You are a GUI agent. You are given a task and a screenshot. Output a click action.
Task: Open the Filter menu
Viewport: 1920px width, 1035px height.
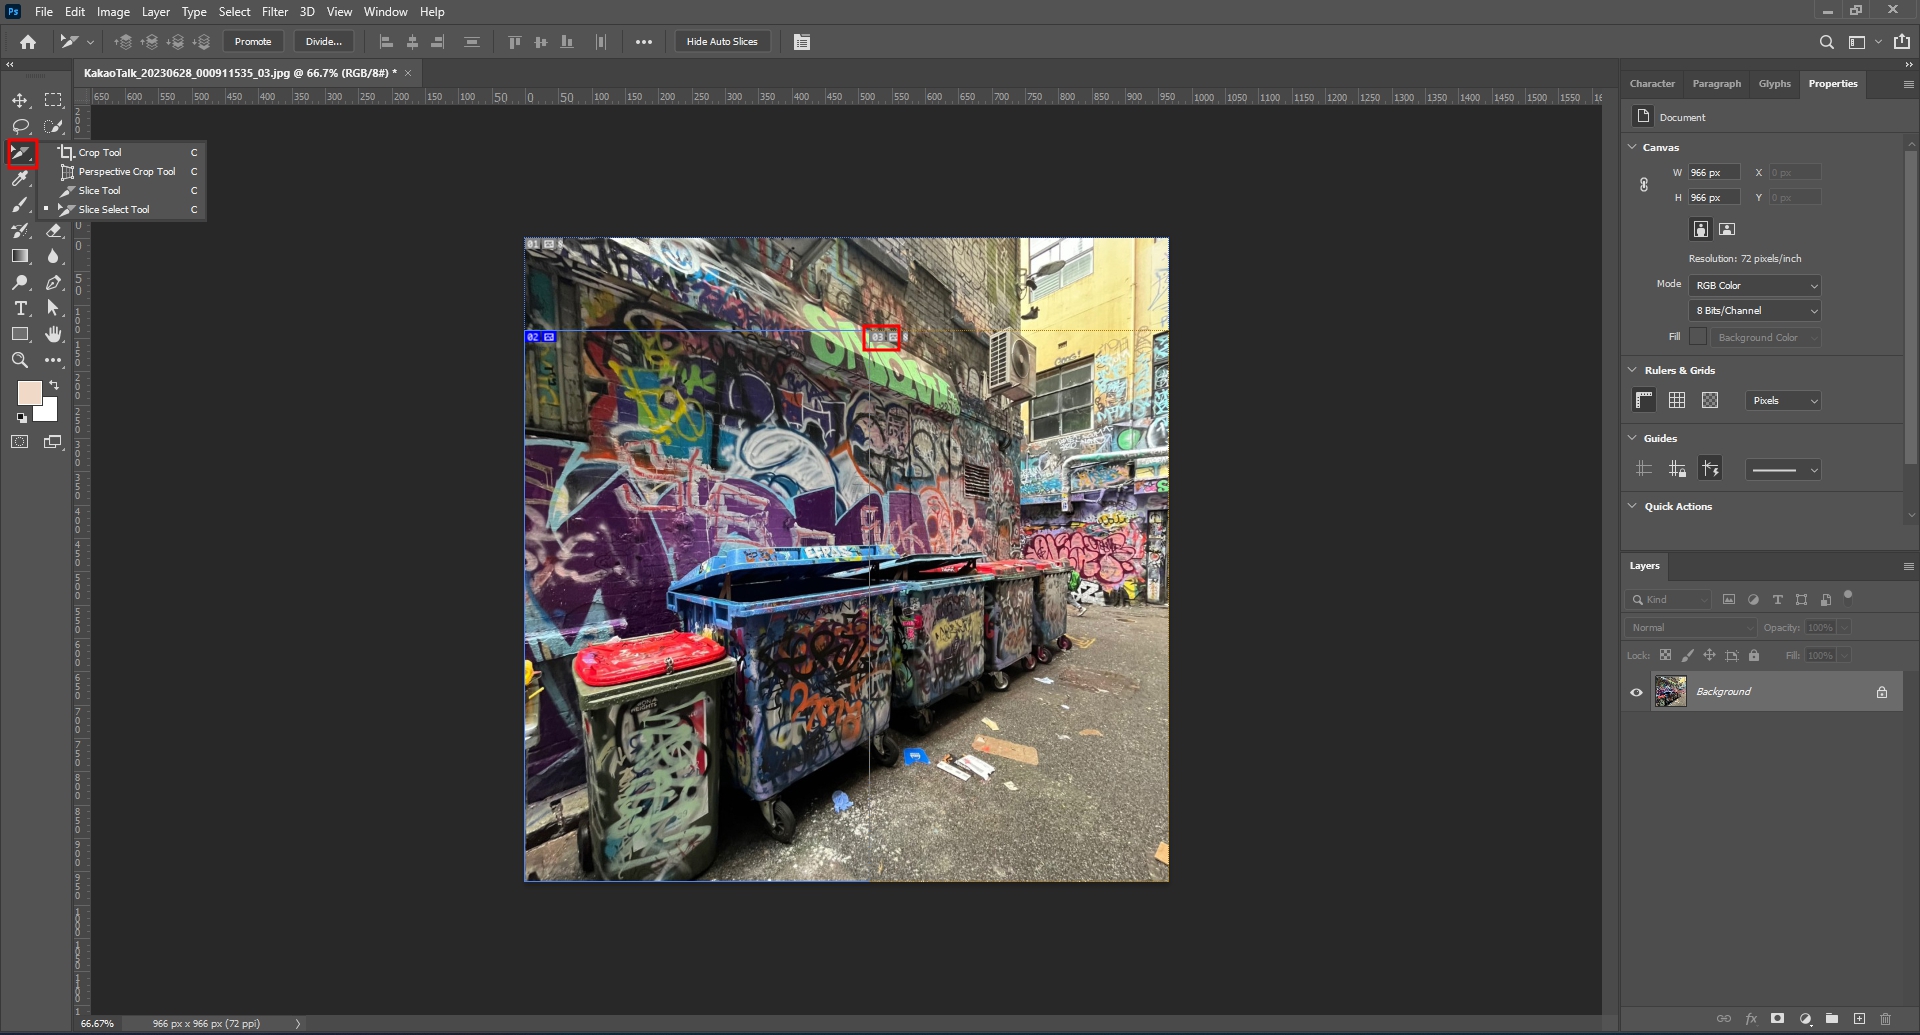[275, 12]
